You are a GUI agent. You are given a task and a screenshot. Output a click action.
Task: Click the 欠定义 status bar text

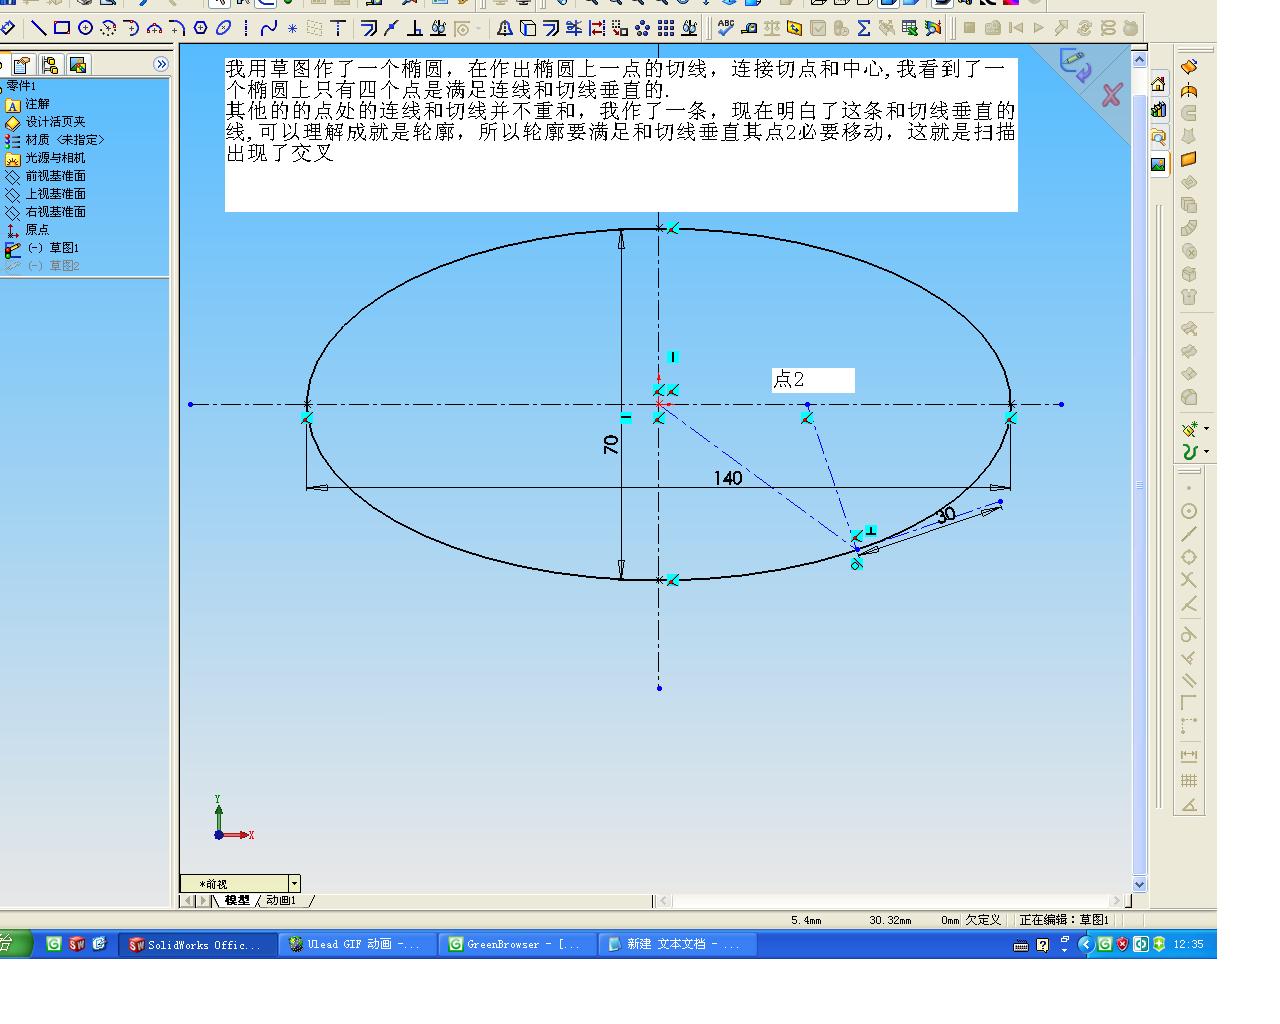coord(982,920)
